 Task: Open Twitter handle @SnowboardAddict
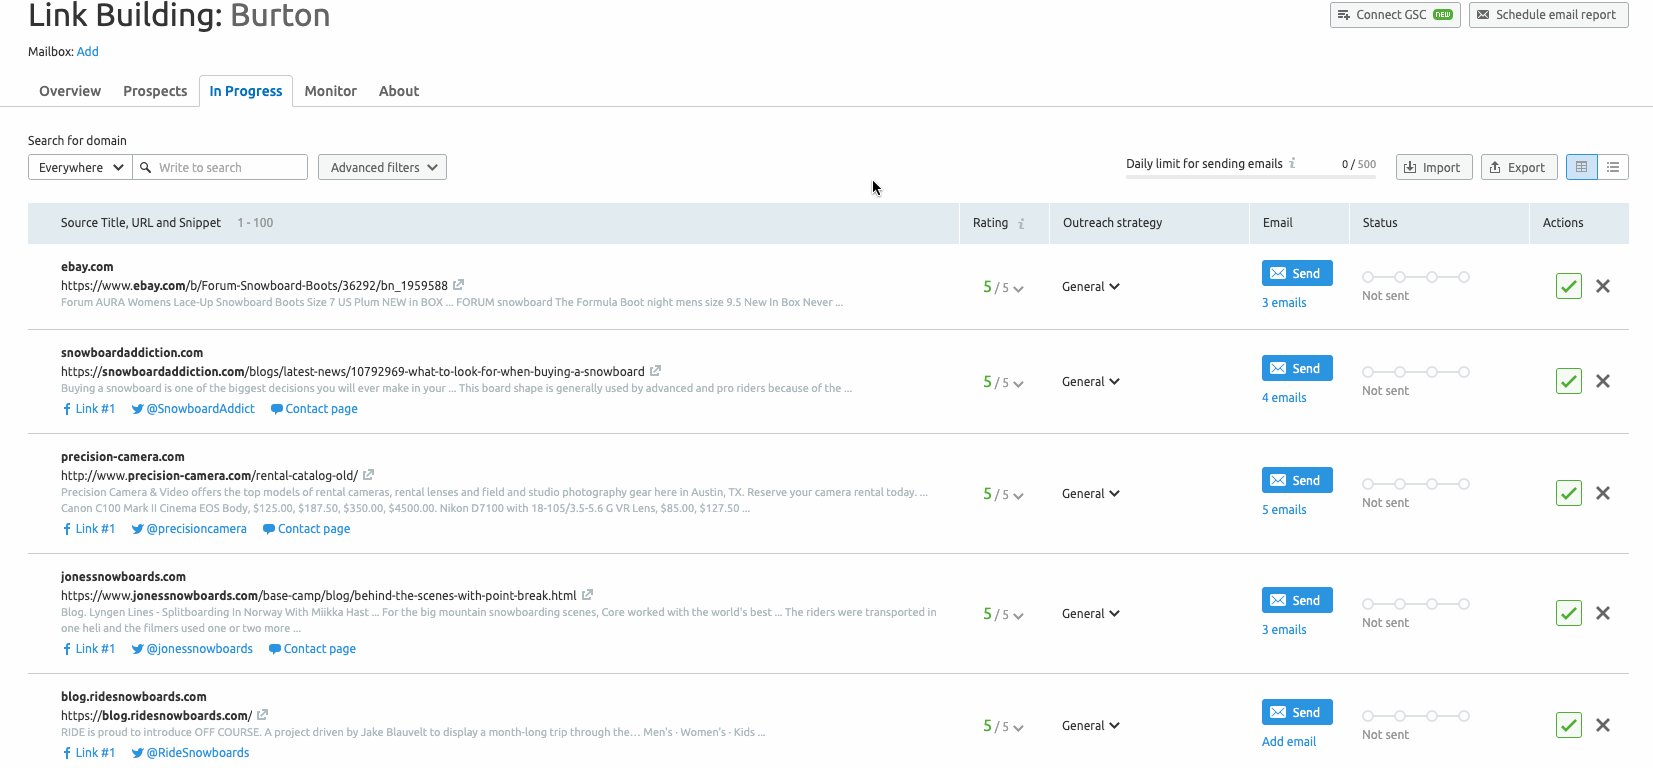point(193,409)
